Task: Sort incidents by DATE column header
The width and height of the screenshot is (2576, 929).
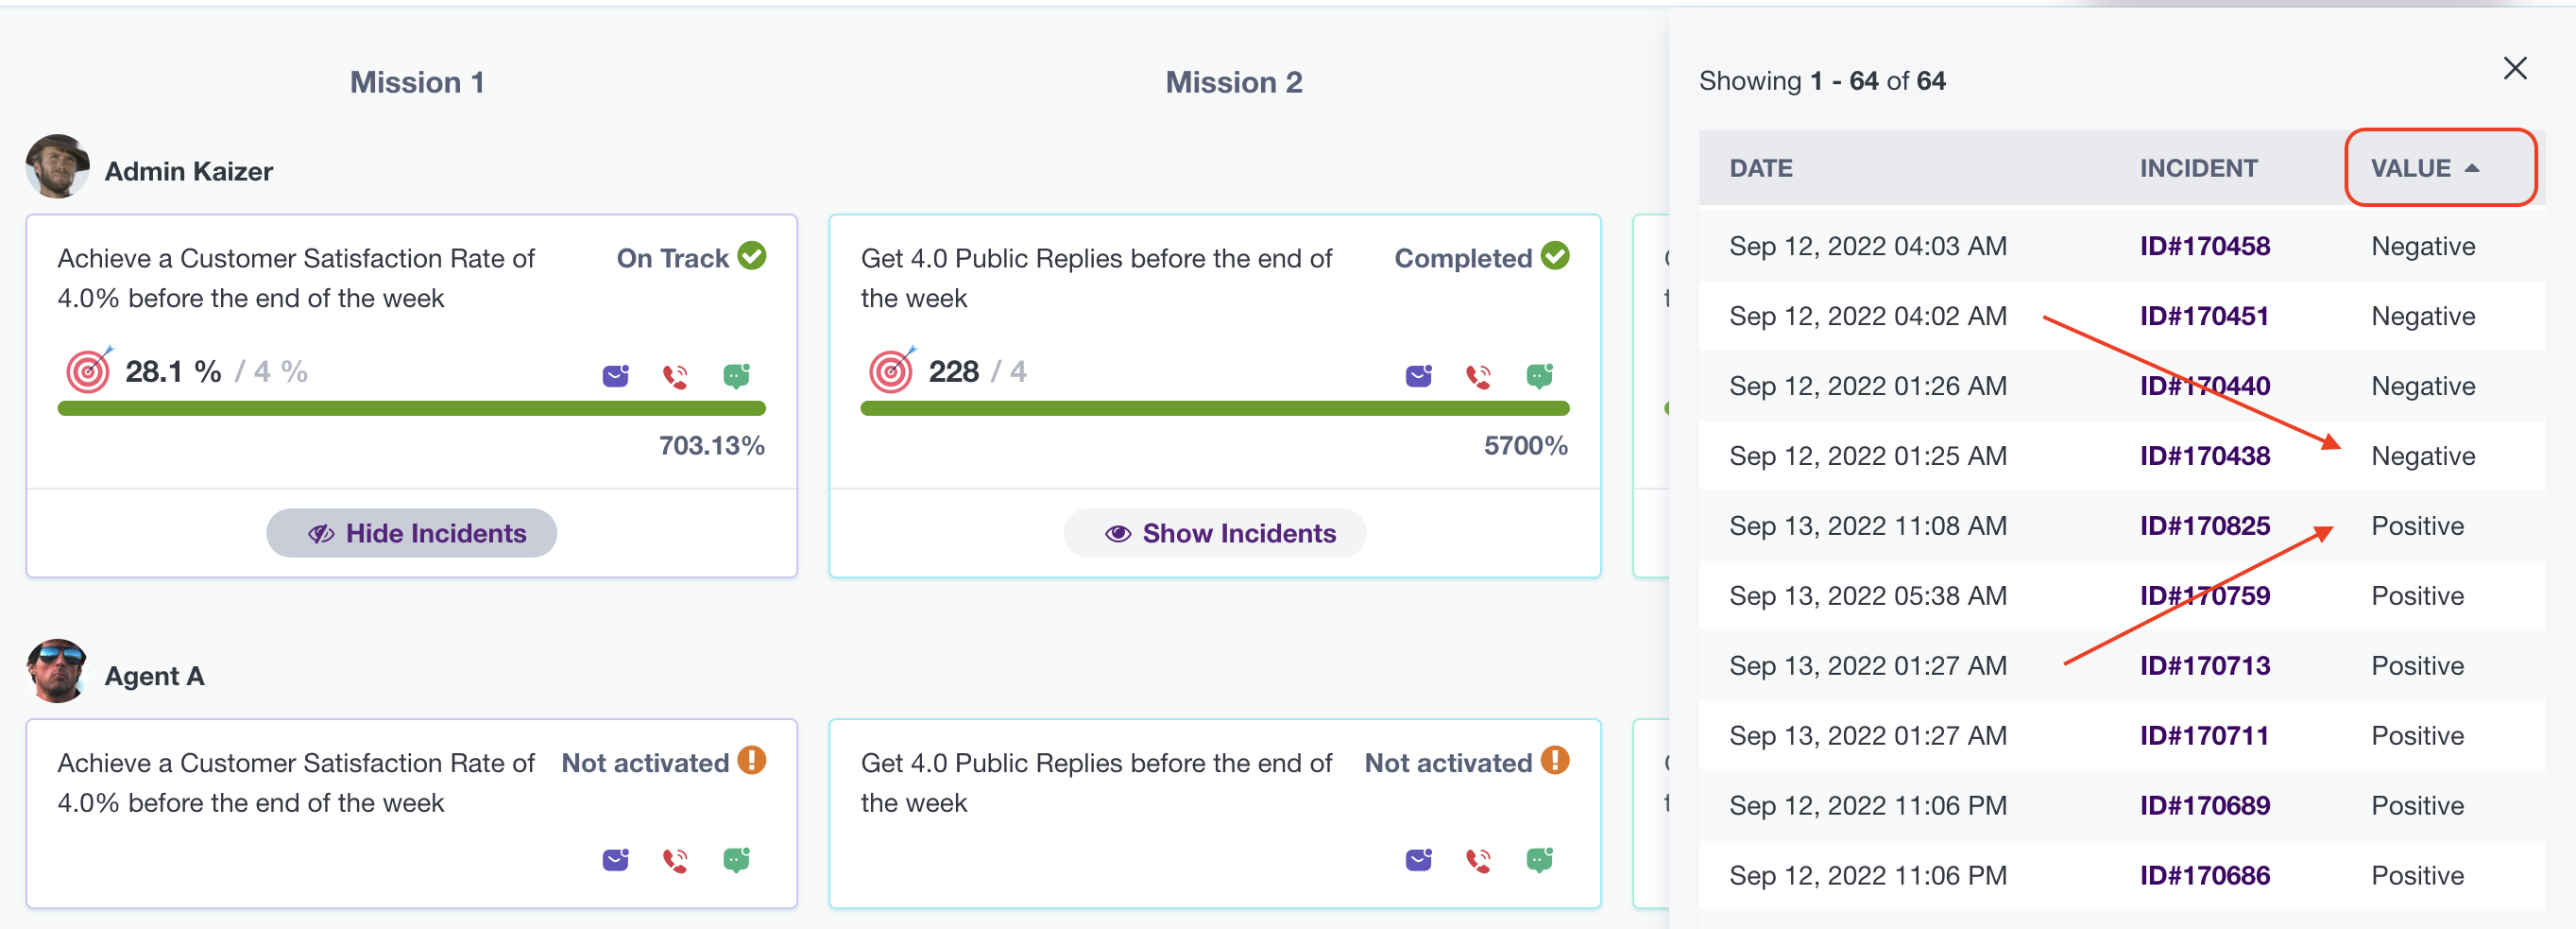Action: 1760,168
